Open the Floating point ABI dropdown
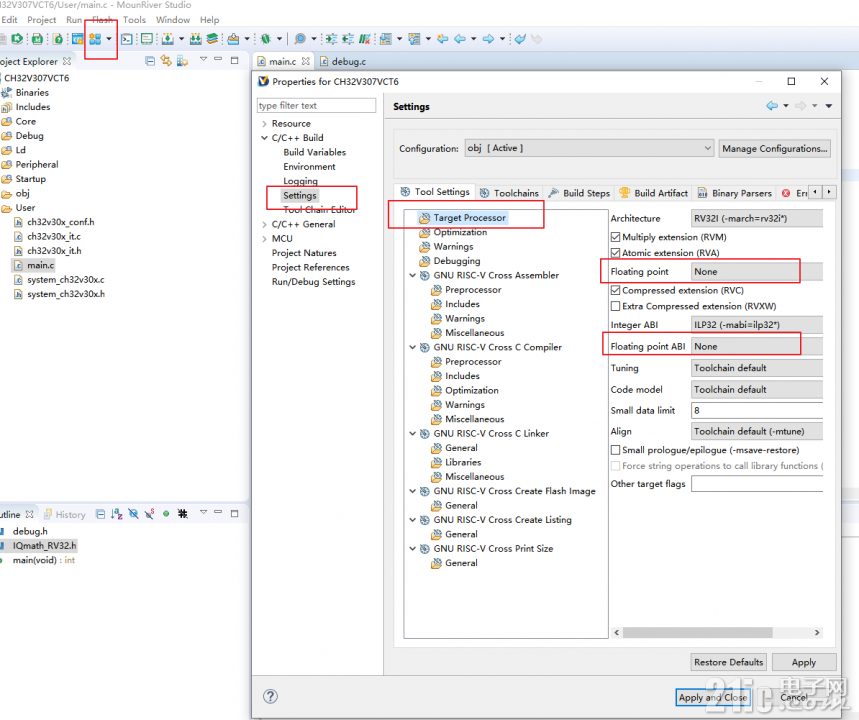 pyautogui.click(x=757, y=346)
